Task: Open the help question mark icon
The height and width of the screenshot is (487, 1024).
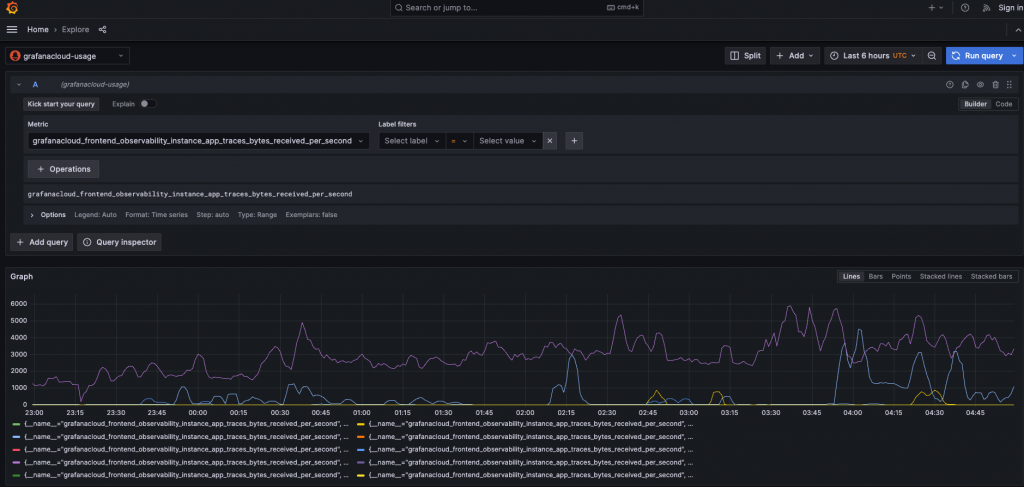Action: (x=965, y=8)
